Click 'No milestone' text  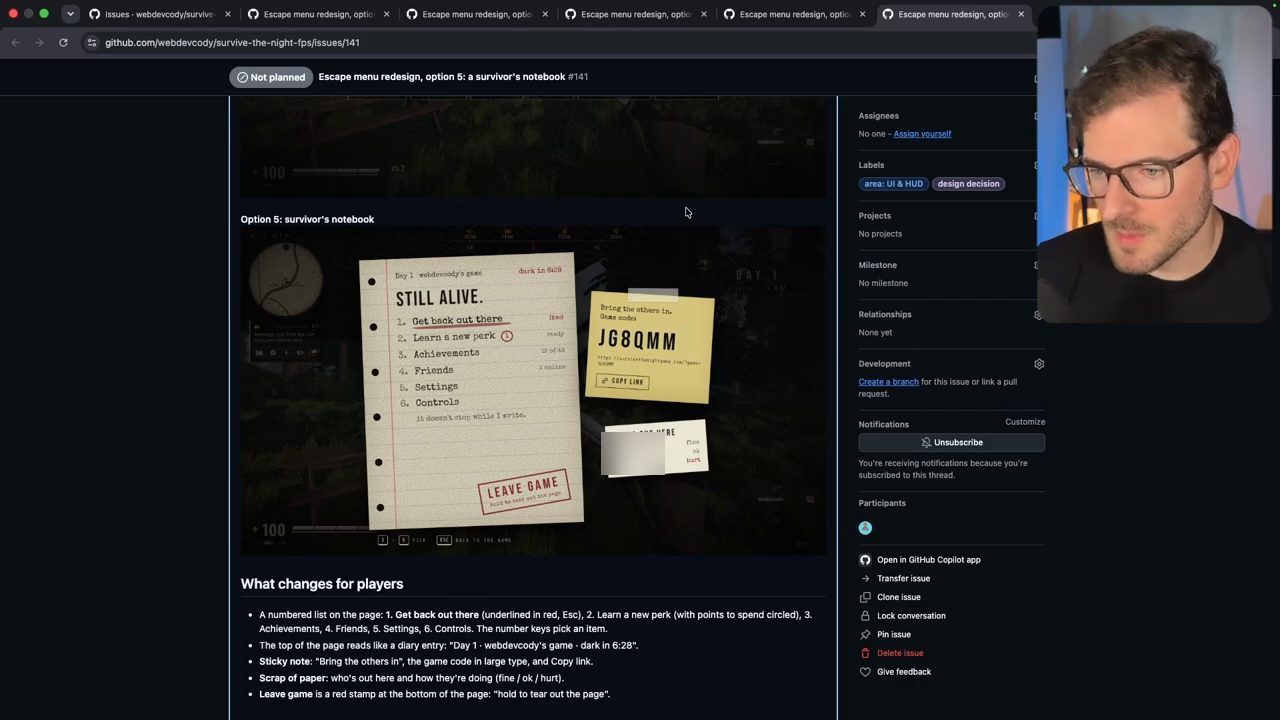(x=883, y=283)
